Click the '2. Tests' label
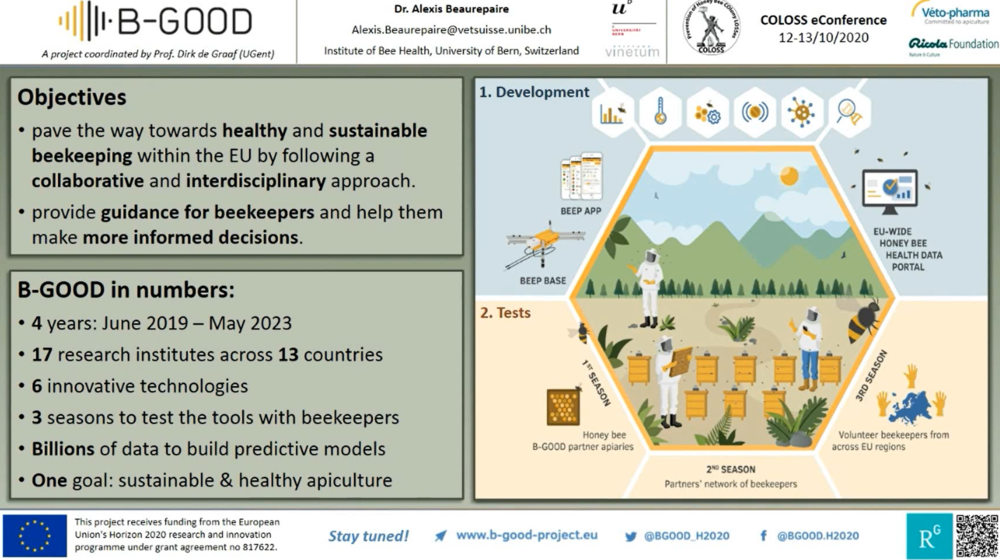1000x560 pixels. point(505,313)
